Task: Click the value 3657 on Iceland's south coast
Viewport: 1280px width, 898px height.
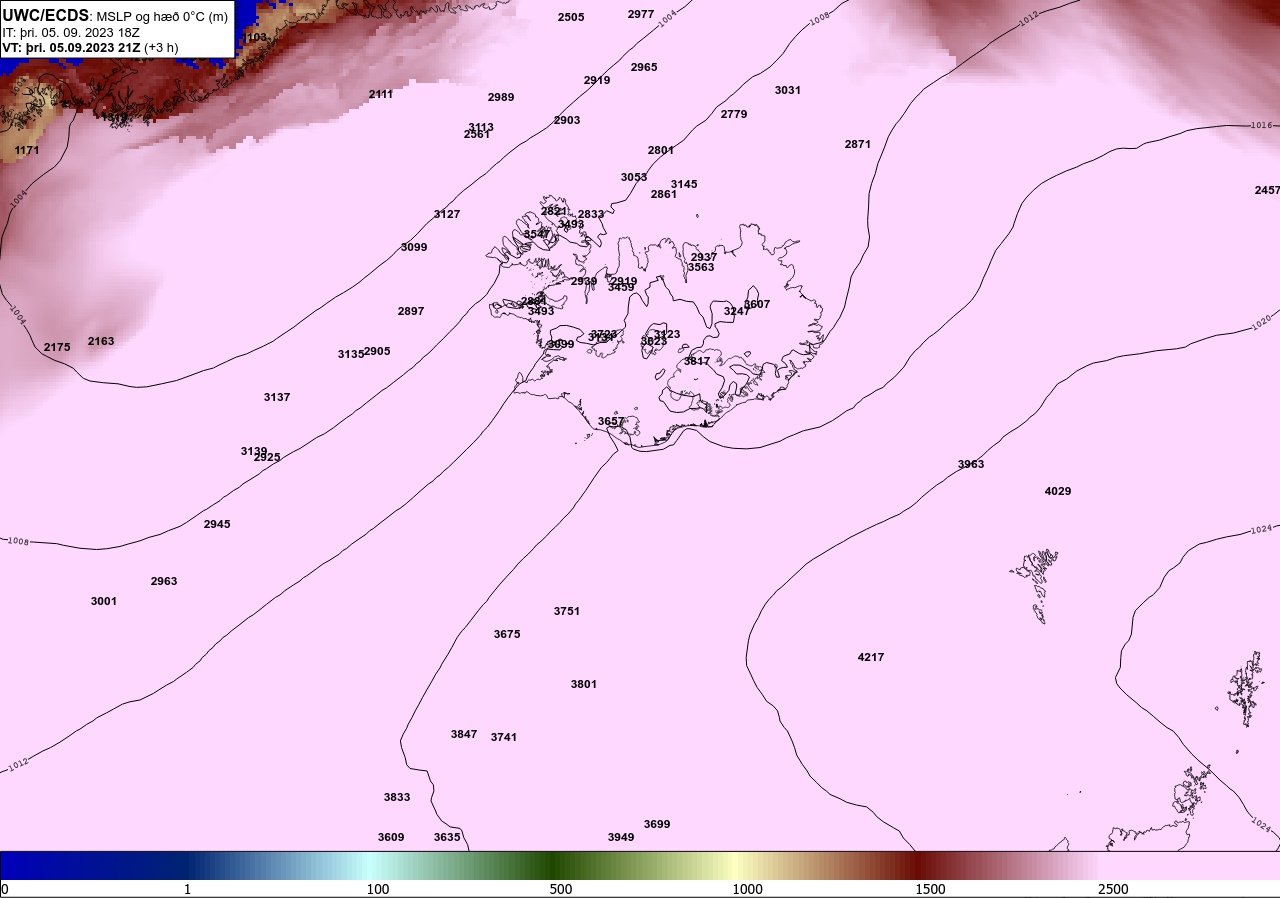Action: (611, 421)
